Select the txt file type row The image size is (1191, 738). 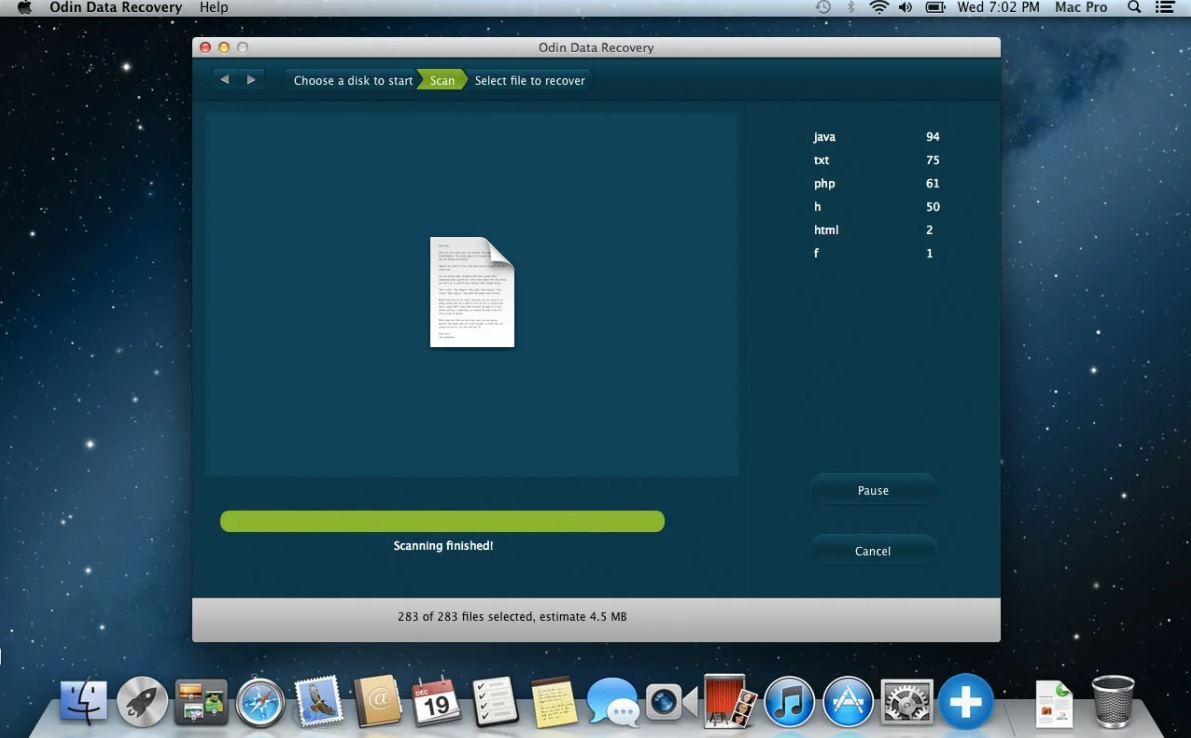(877, 160)
